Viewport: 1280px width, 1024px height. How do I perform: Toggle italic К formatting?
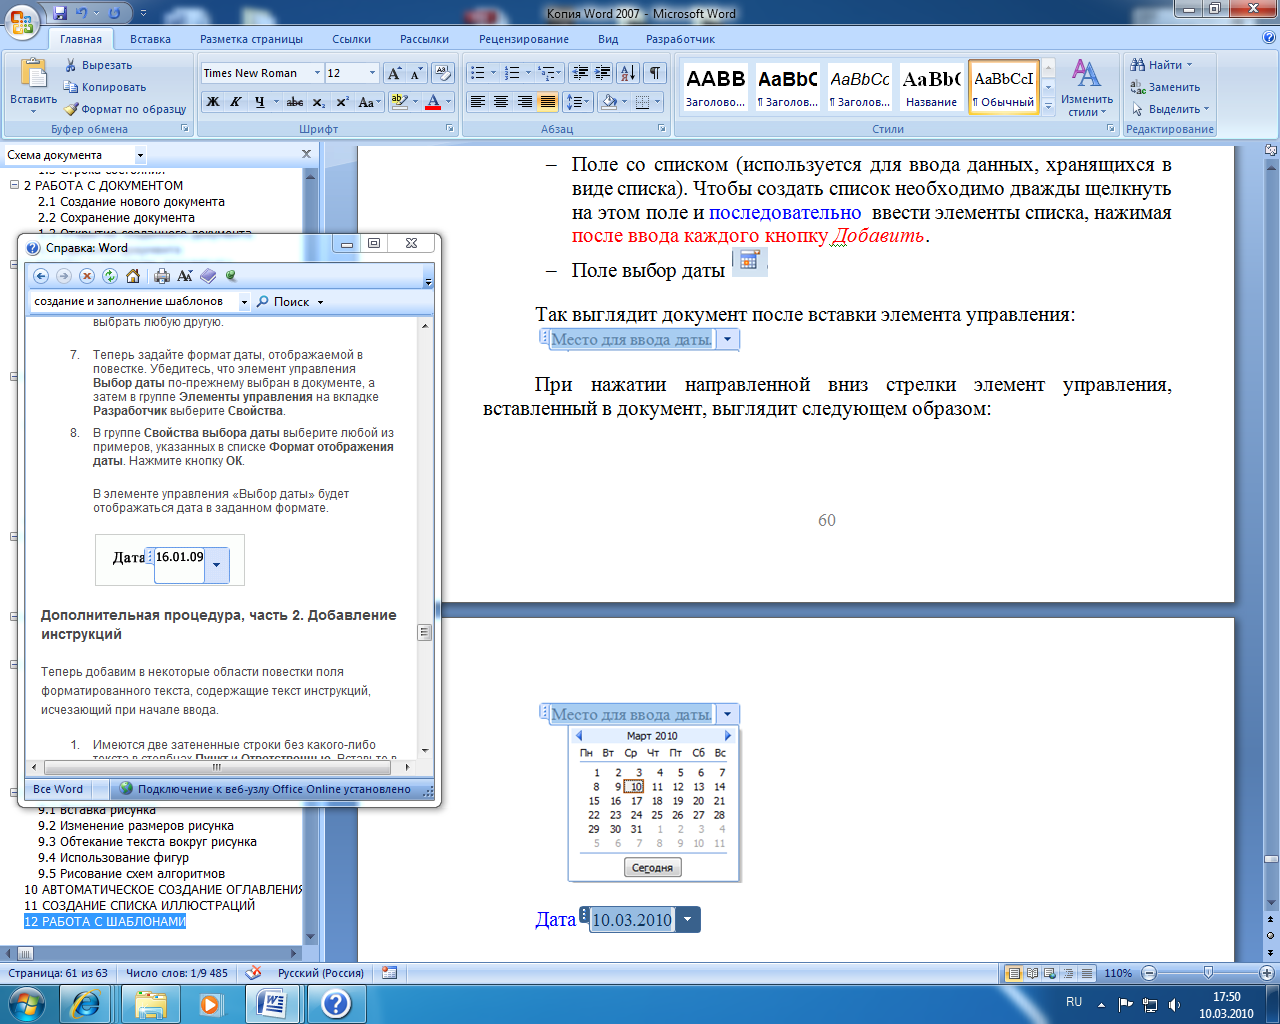tap(235, 102)
